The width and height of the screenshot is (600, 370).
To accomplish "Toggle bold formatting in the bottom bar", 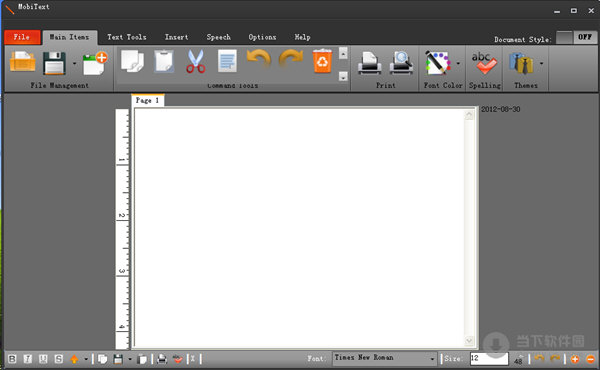I will coord(12,359).
